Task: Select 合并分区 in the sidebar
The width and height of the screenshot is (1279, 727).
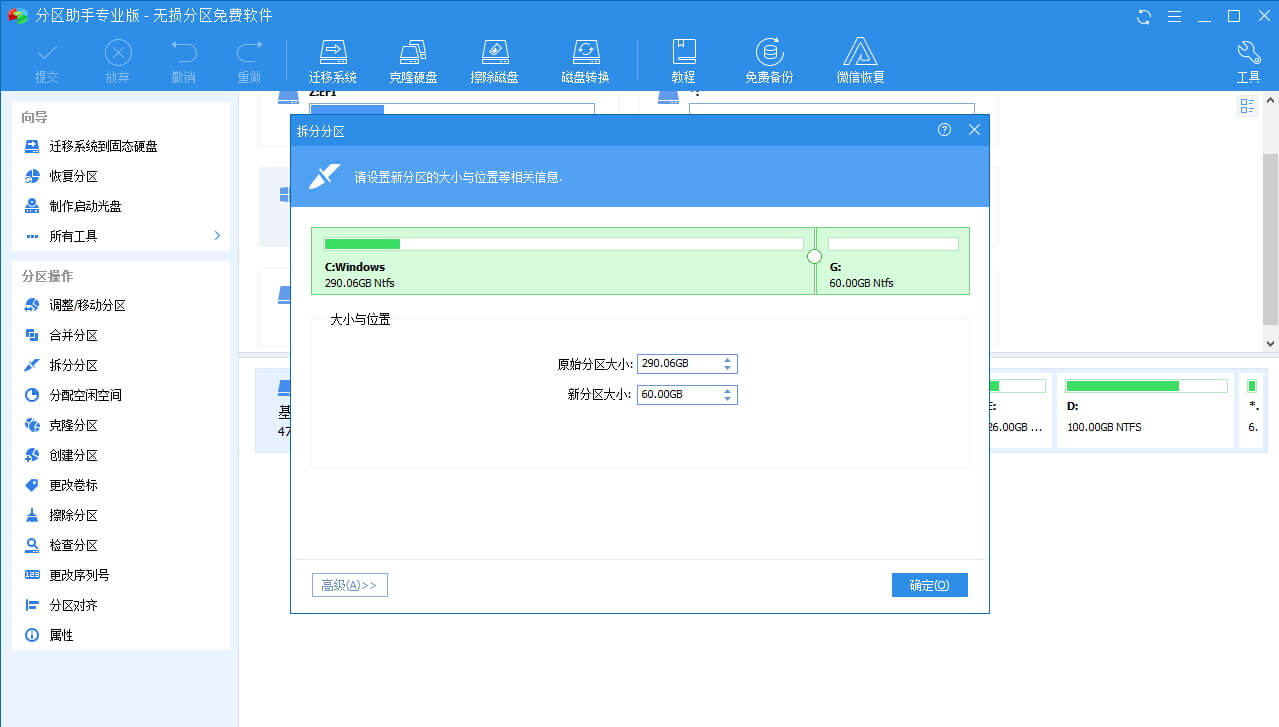Action: tap(73, 336)
